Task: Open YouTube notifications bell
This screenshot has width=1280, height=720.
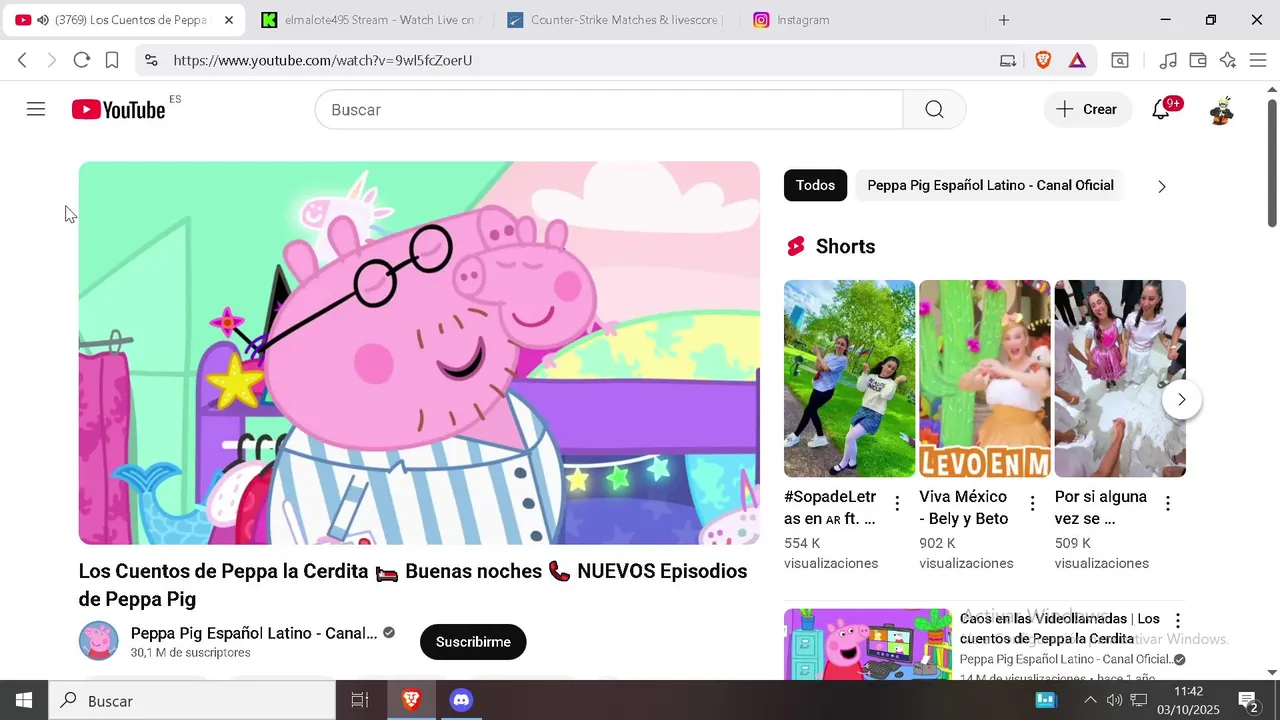Action: (1161, 110)
